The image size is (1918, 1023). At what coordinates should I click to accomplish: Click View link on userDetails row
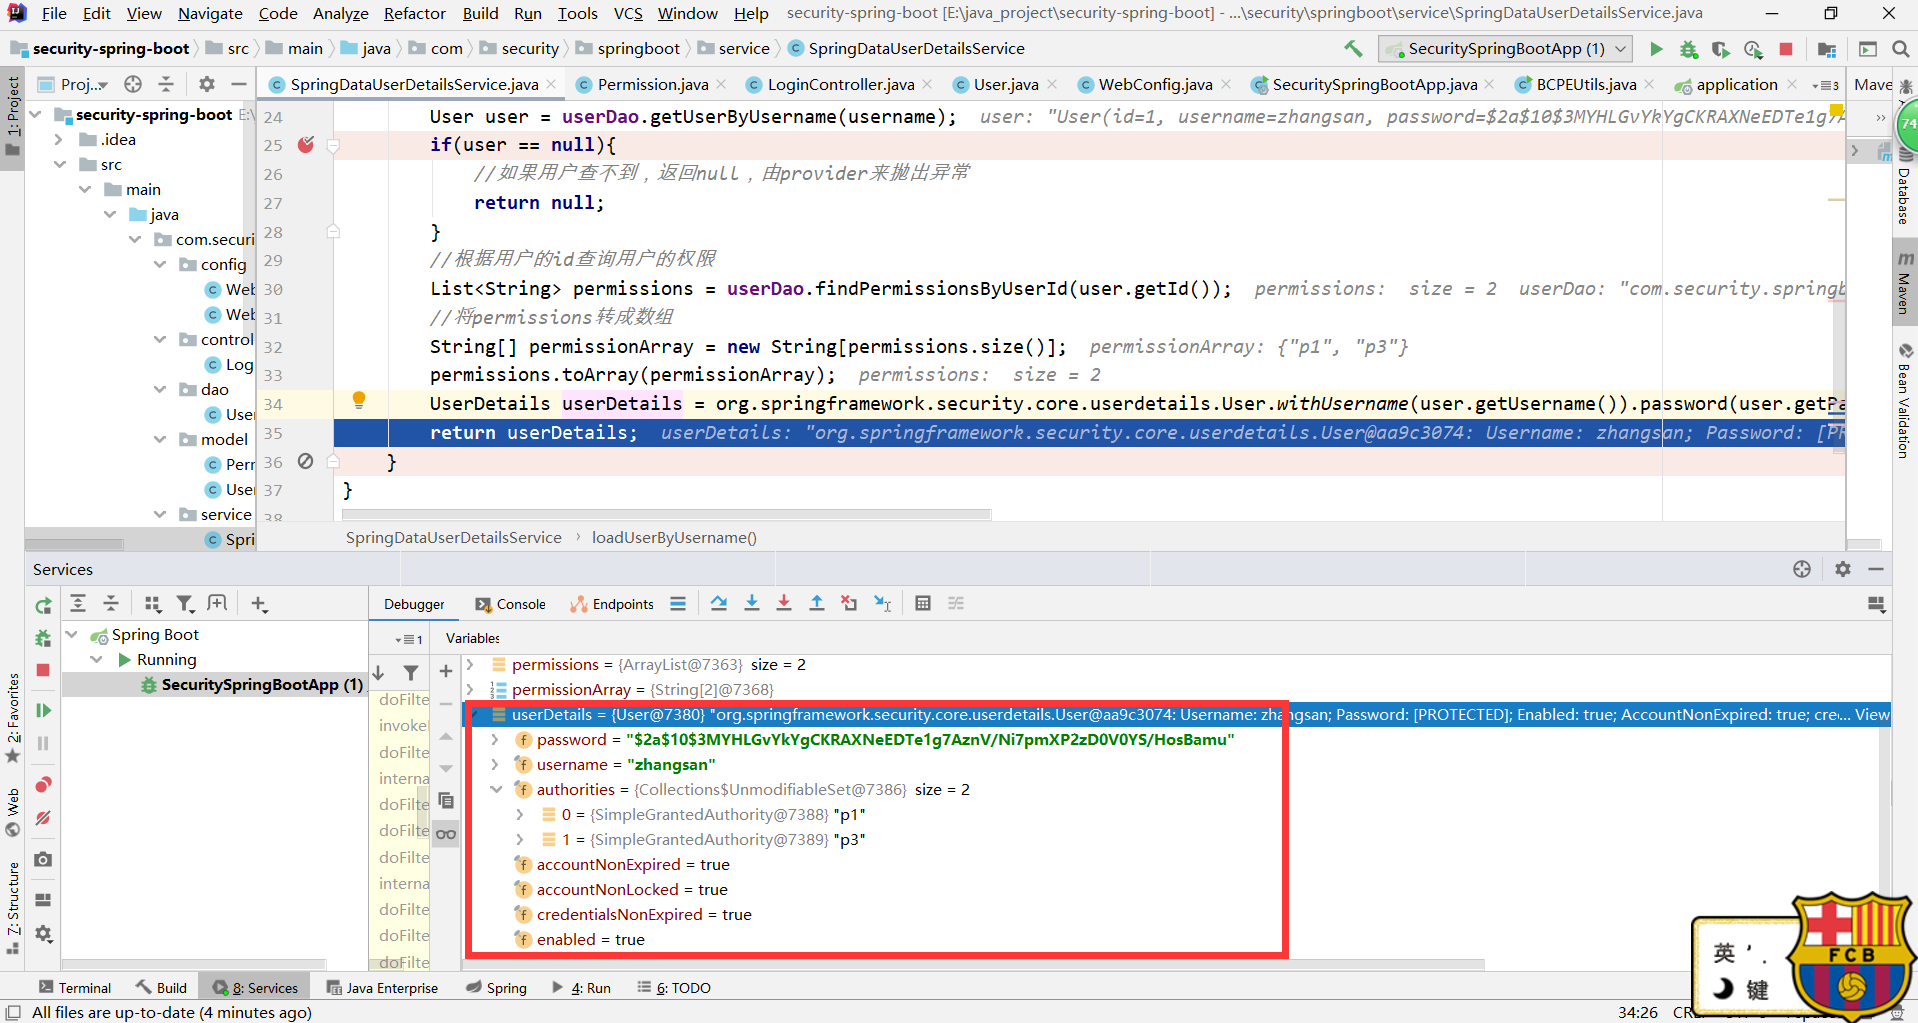pos(1872,714)
